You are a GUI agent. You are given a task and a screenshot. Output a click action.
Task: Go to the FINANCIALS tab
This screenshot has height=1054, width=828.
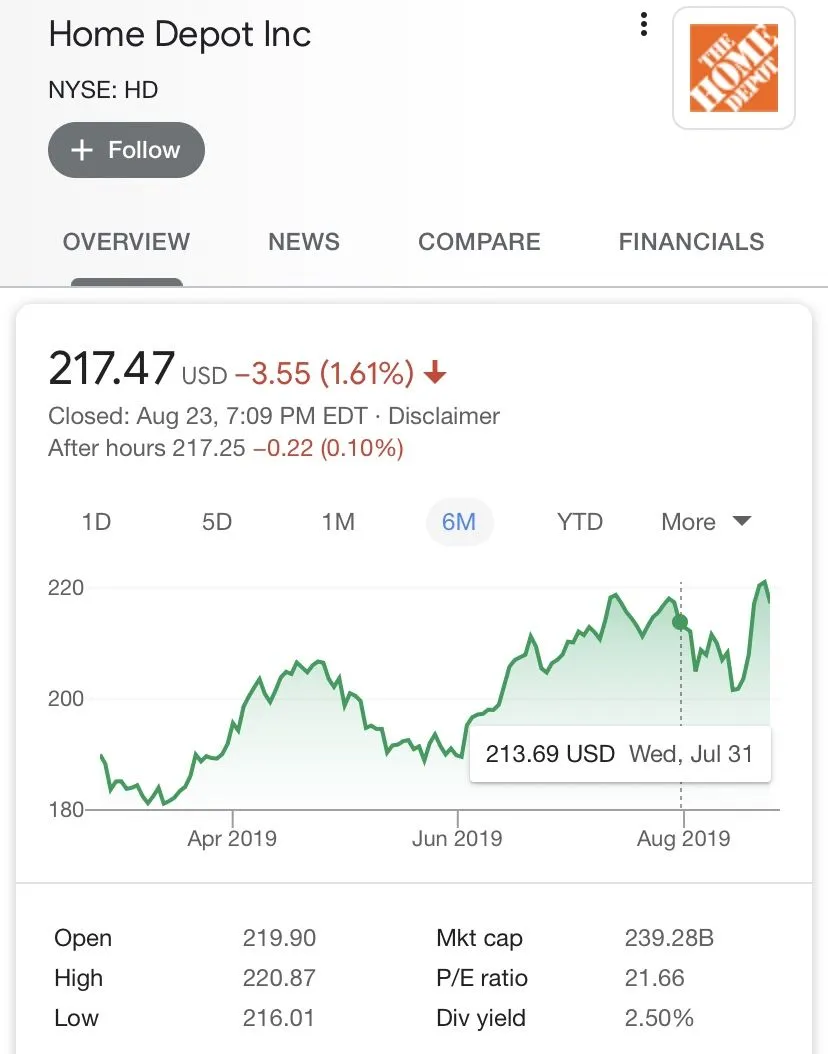(691, 242)
